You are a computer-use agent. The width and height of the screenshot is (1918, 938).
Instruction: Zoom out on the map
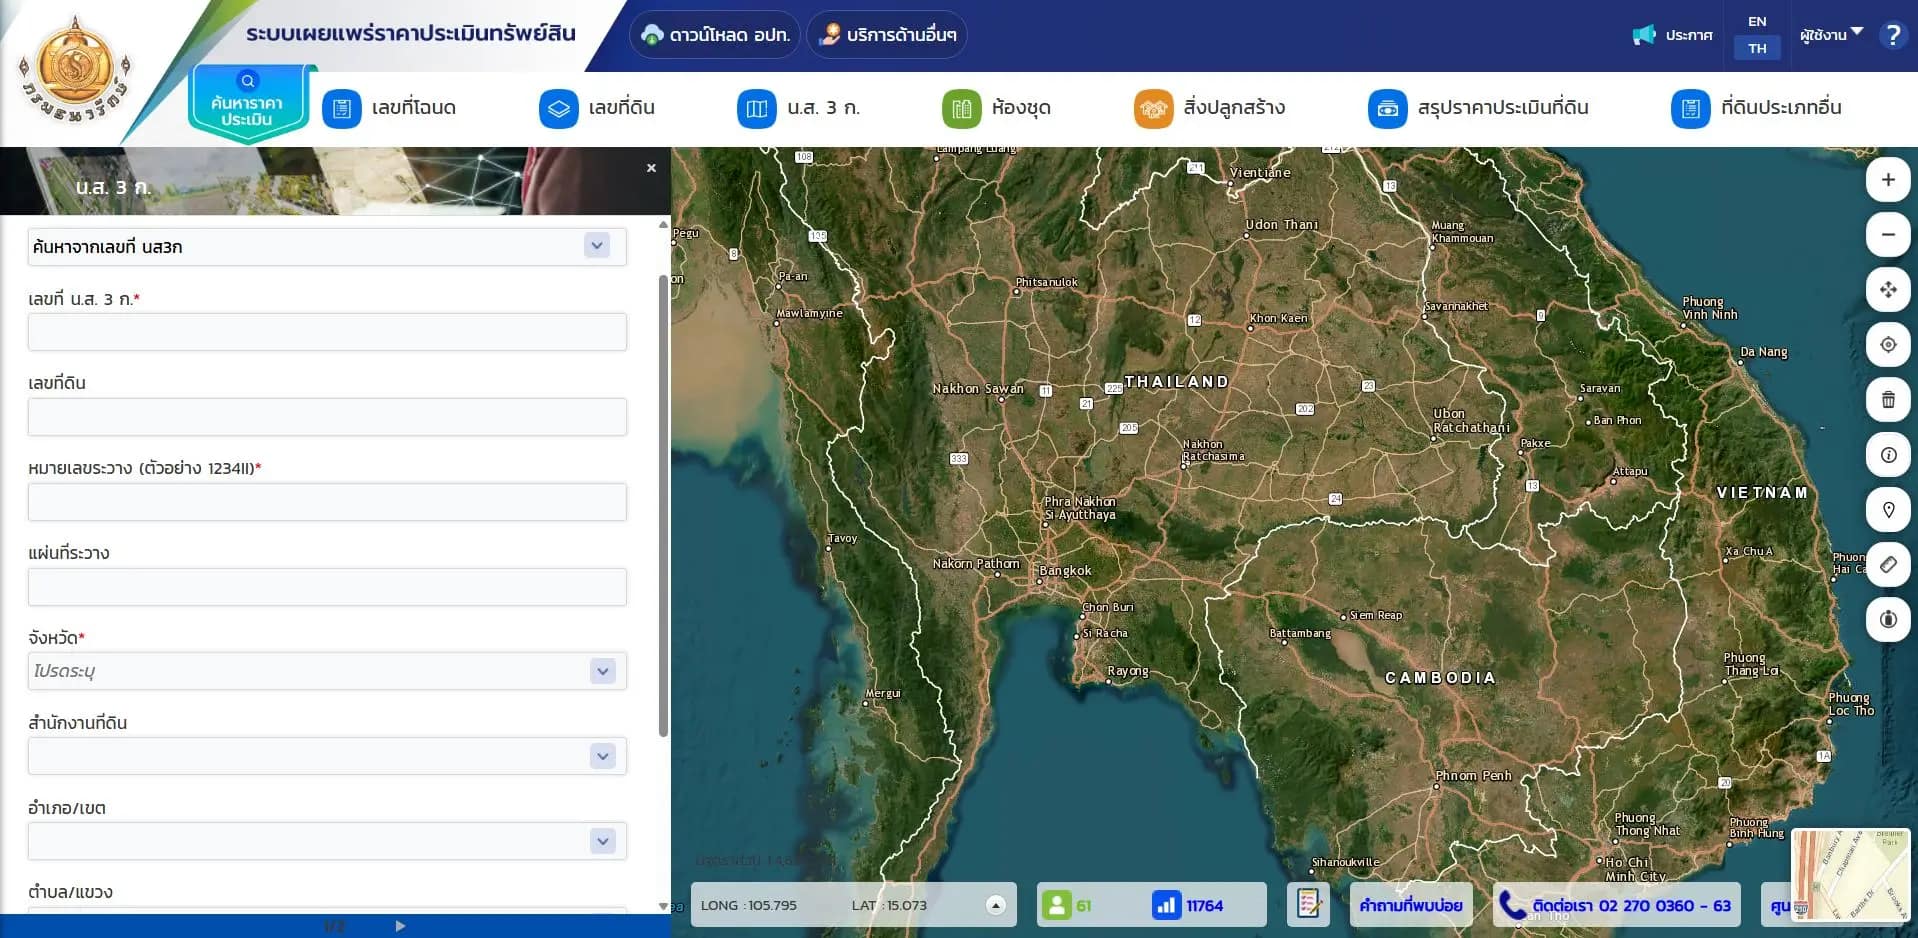click(1887, 235)
